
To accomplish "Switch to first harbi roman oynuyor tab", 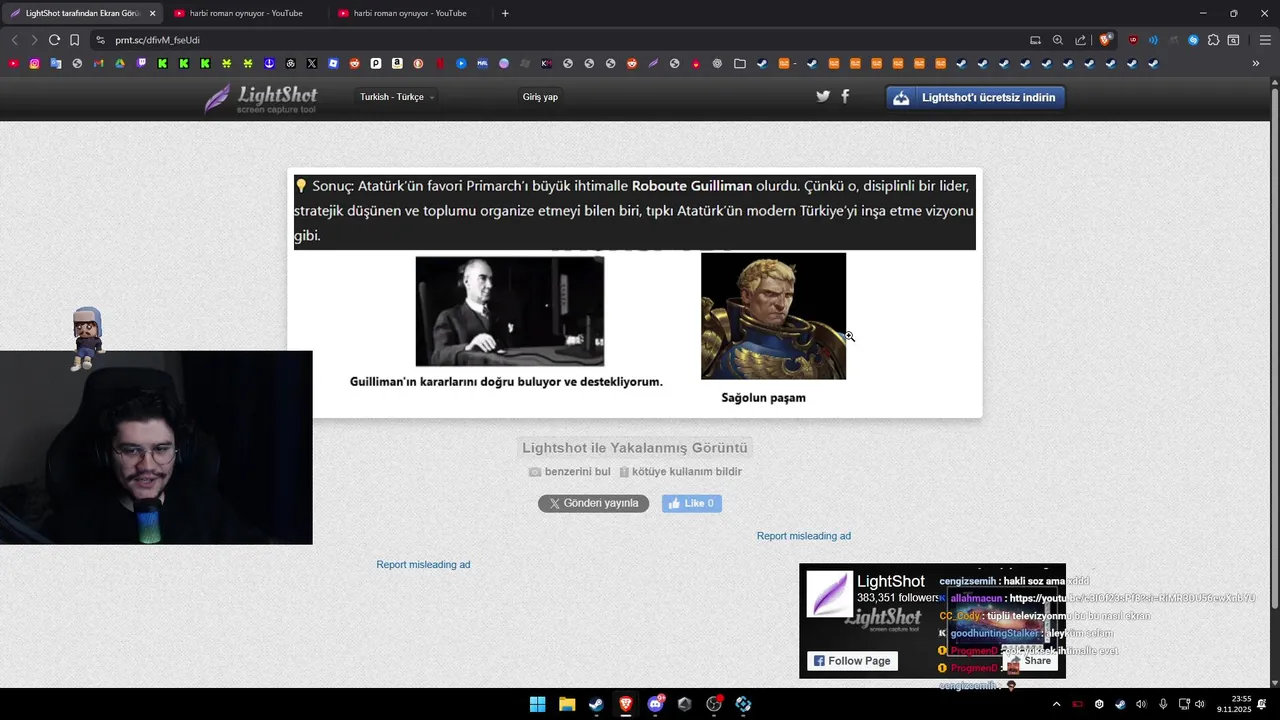I will (x=246, y=13).
